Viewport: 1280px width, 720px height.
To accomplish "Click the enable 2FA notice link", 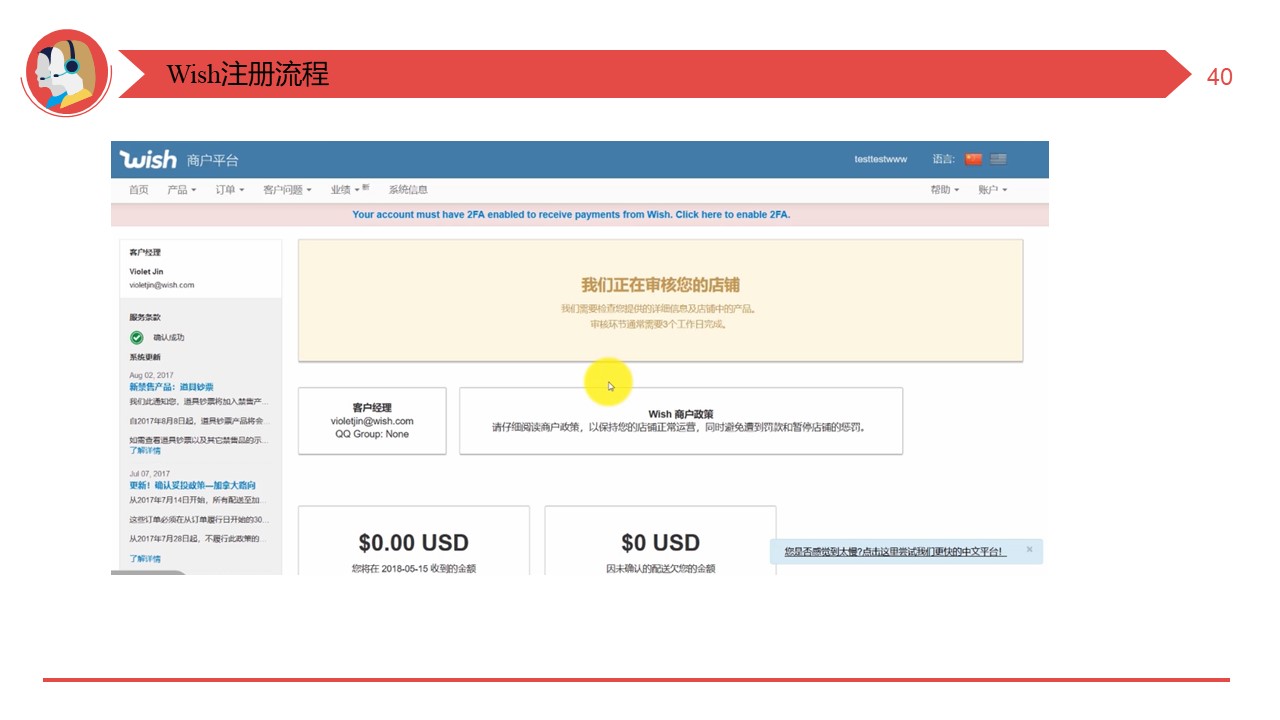I will (571, 215).
